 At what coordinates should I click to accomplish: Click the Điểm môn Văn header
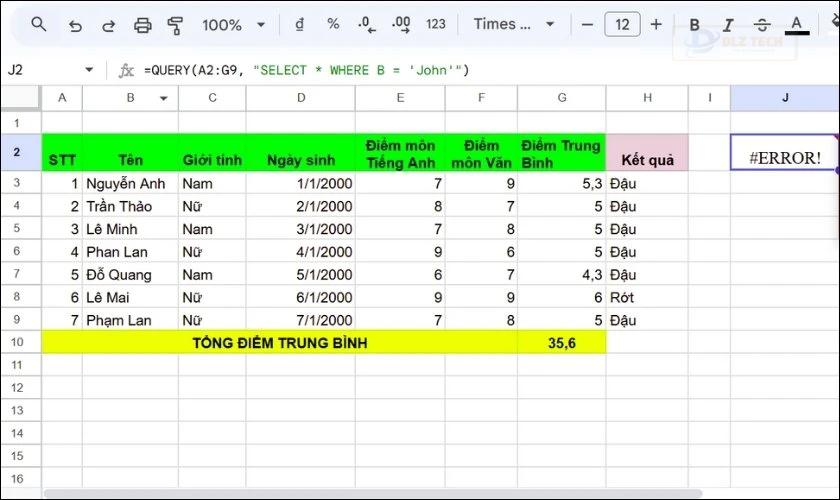[481, 153]
